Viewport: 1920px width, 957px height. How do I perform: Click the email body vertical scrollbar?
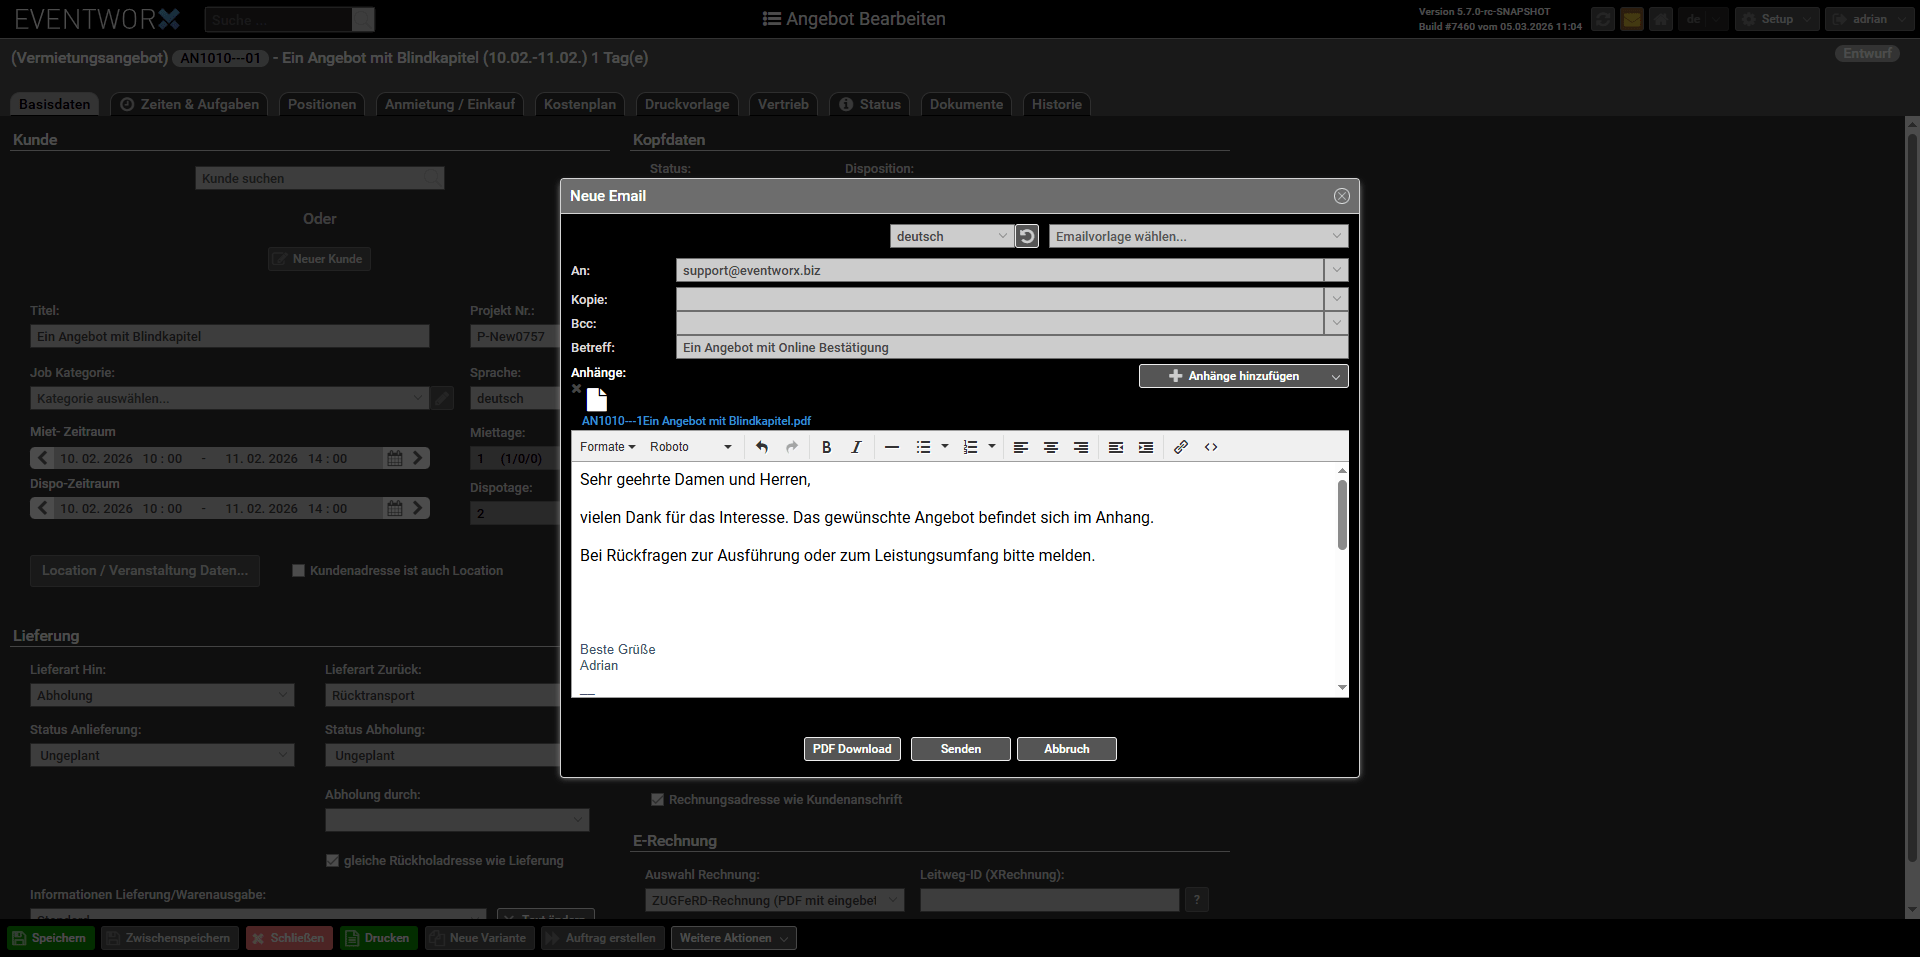coord(1342,515)
